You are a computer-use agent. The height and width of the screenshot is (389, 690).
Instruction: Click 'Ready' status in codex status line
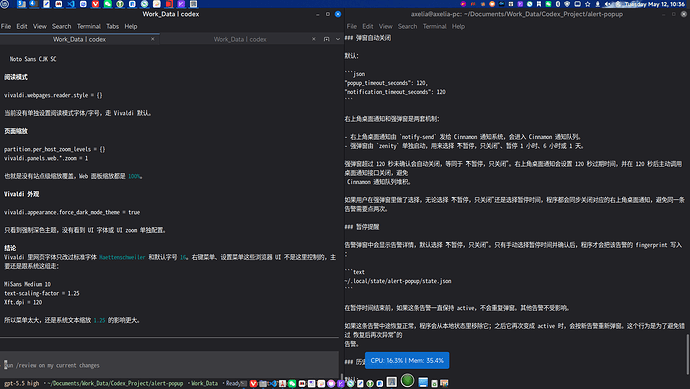233,383
